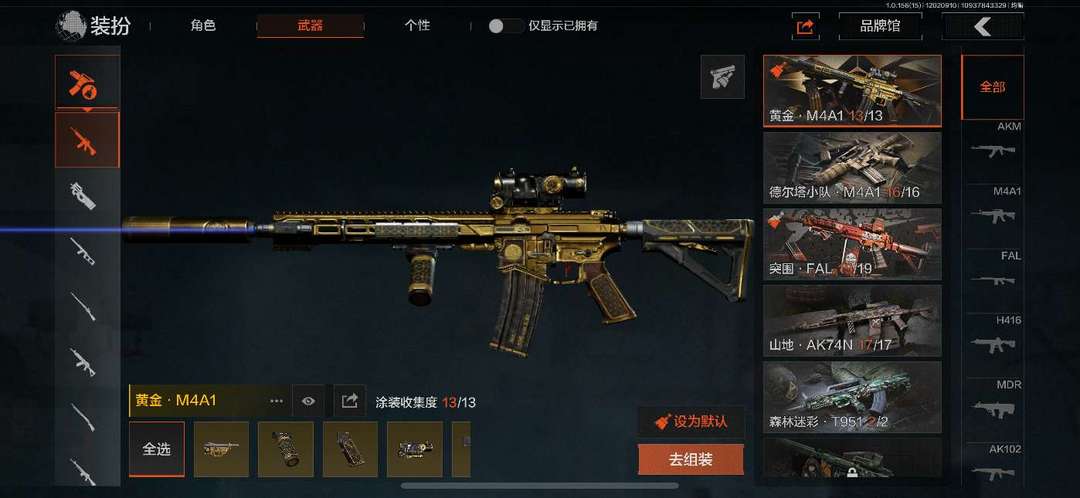Select all parts with 全选
The width and height of the screenshot is (1080, 498).
(x=156, y=449)
